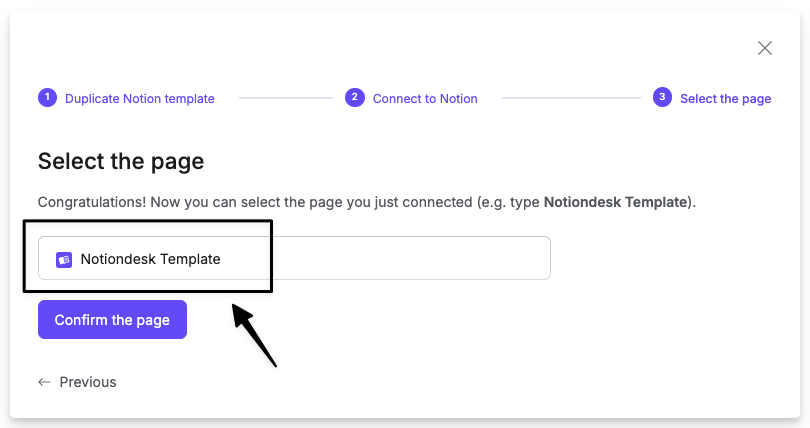The height and width of the screenshot is (428, 810).
Task: Click the large 'Select the page' heading
Action: click(x=121, y=162)
